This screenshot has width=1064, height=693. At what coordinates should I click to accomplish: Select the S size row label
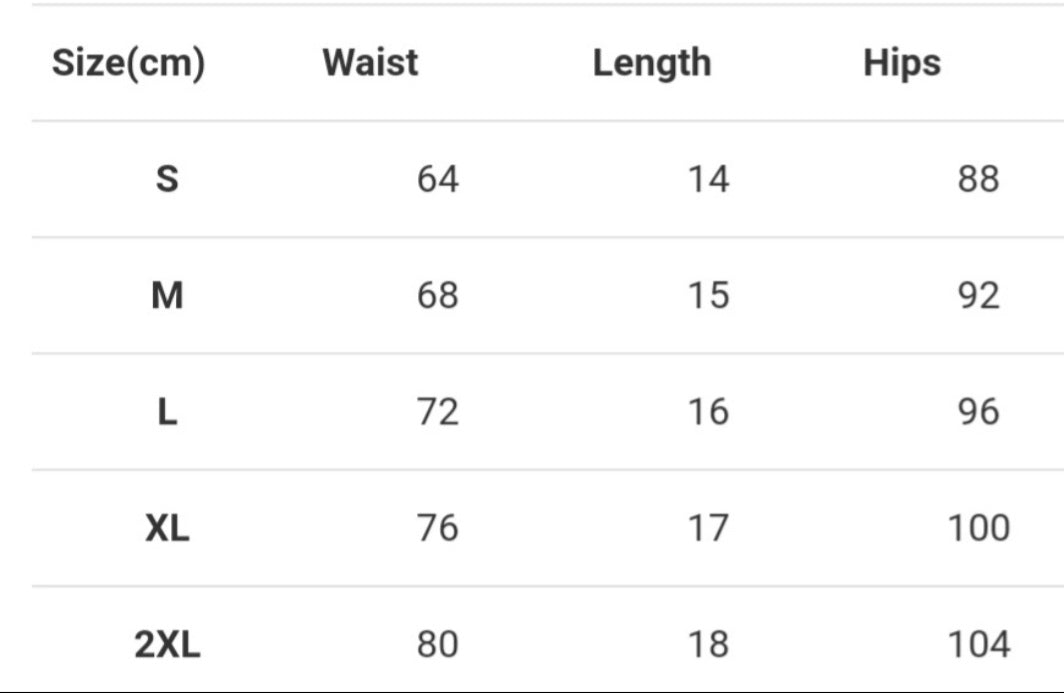167,180
